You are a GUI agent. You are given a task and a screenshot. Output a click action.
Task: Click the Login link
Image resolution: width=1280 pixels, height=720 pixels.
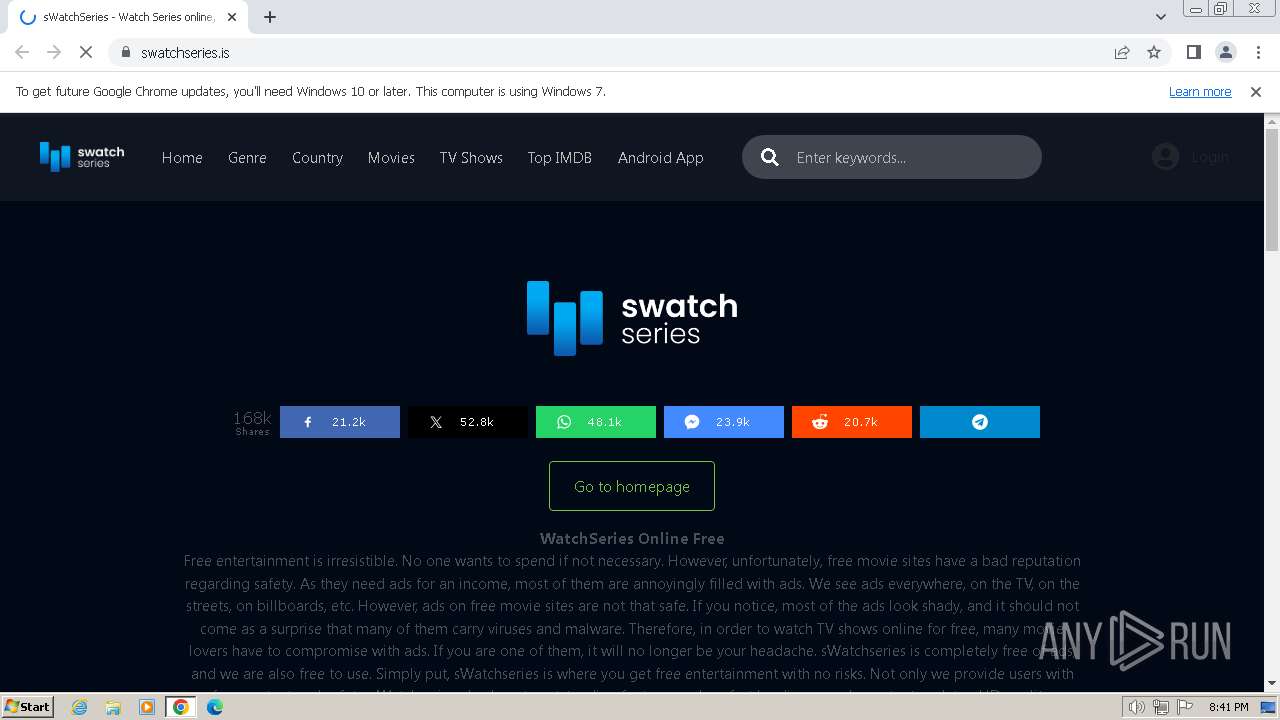tap(1210, 157)
